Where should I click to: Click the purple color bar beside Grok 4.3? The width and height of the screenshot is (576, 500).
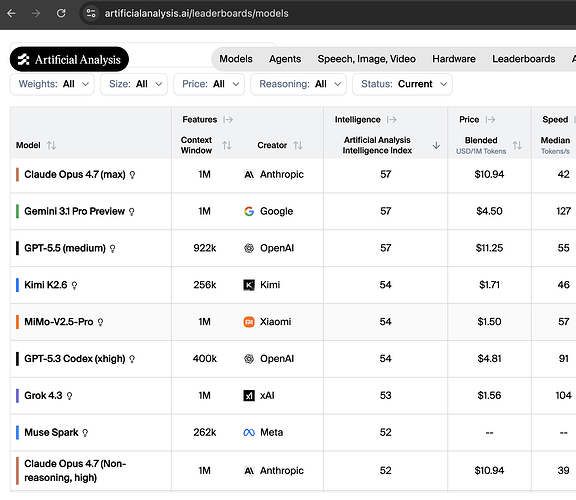pyautogui.click(x=17, y=396)
